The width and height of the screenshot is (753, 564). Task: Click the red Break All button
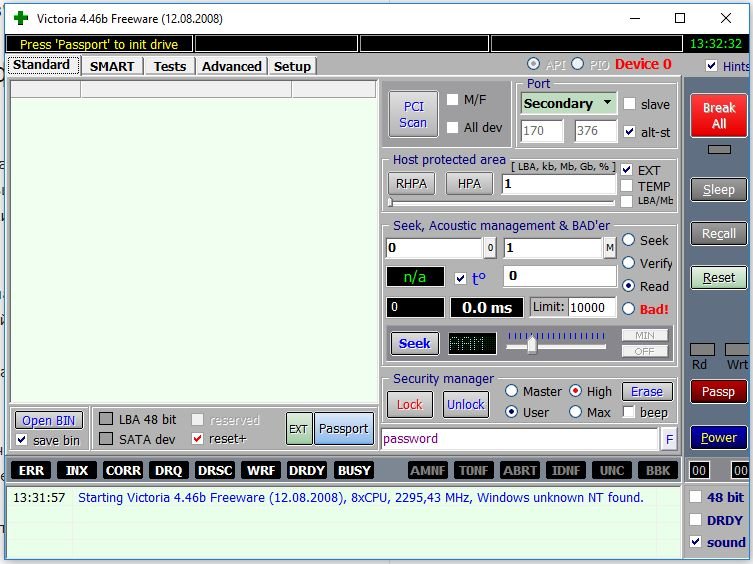click(719, 115)
